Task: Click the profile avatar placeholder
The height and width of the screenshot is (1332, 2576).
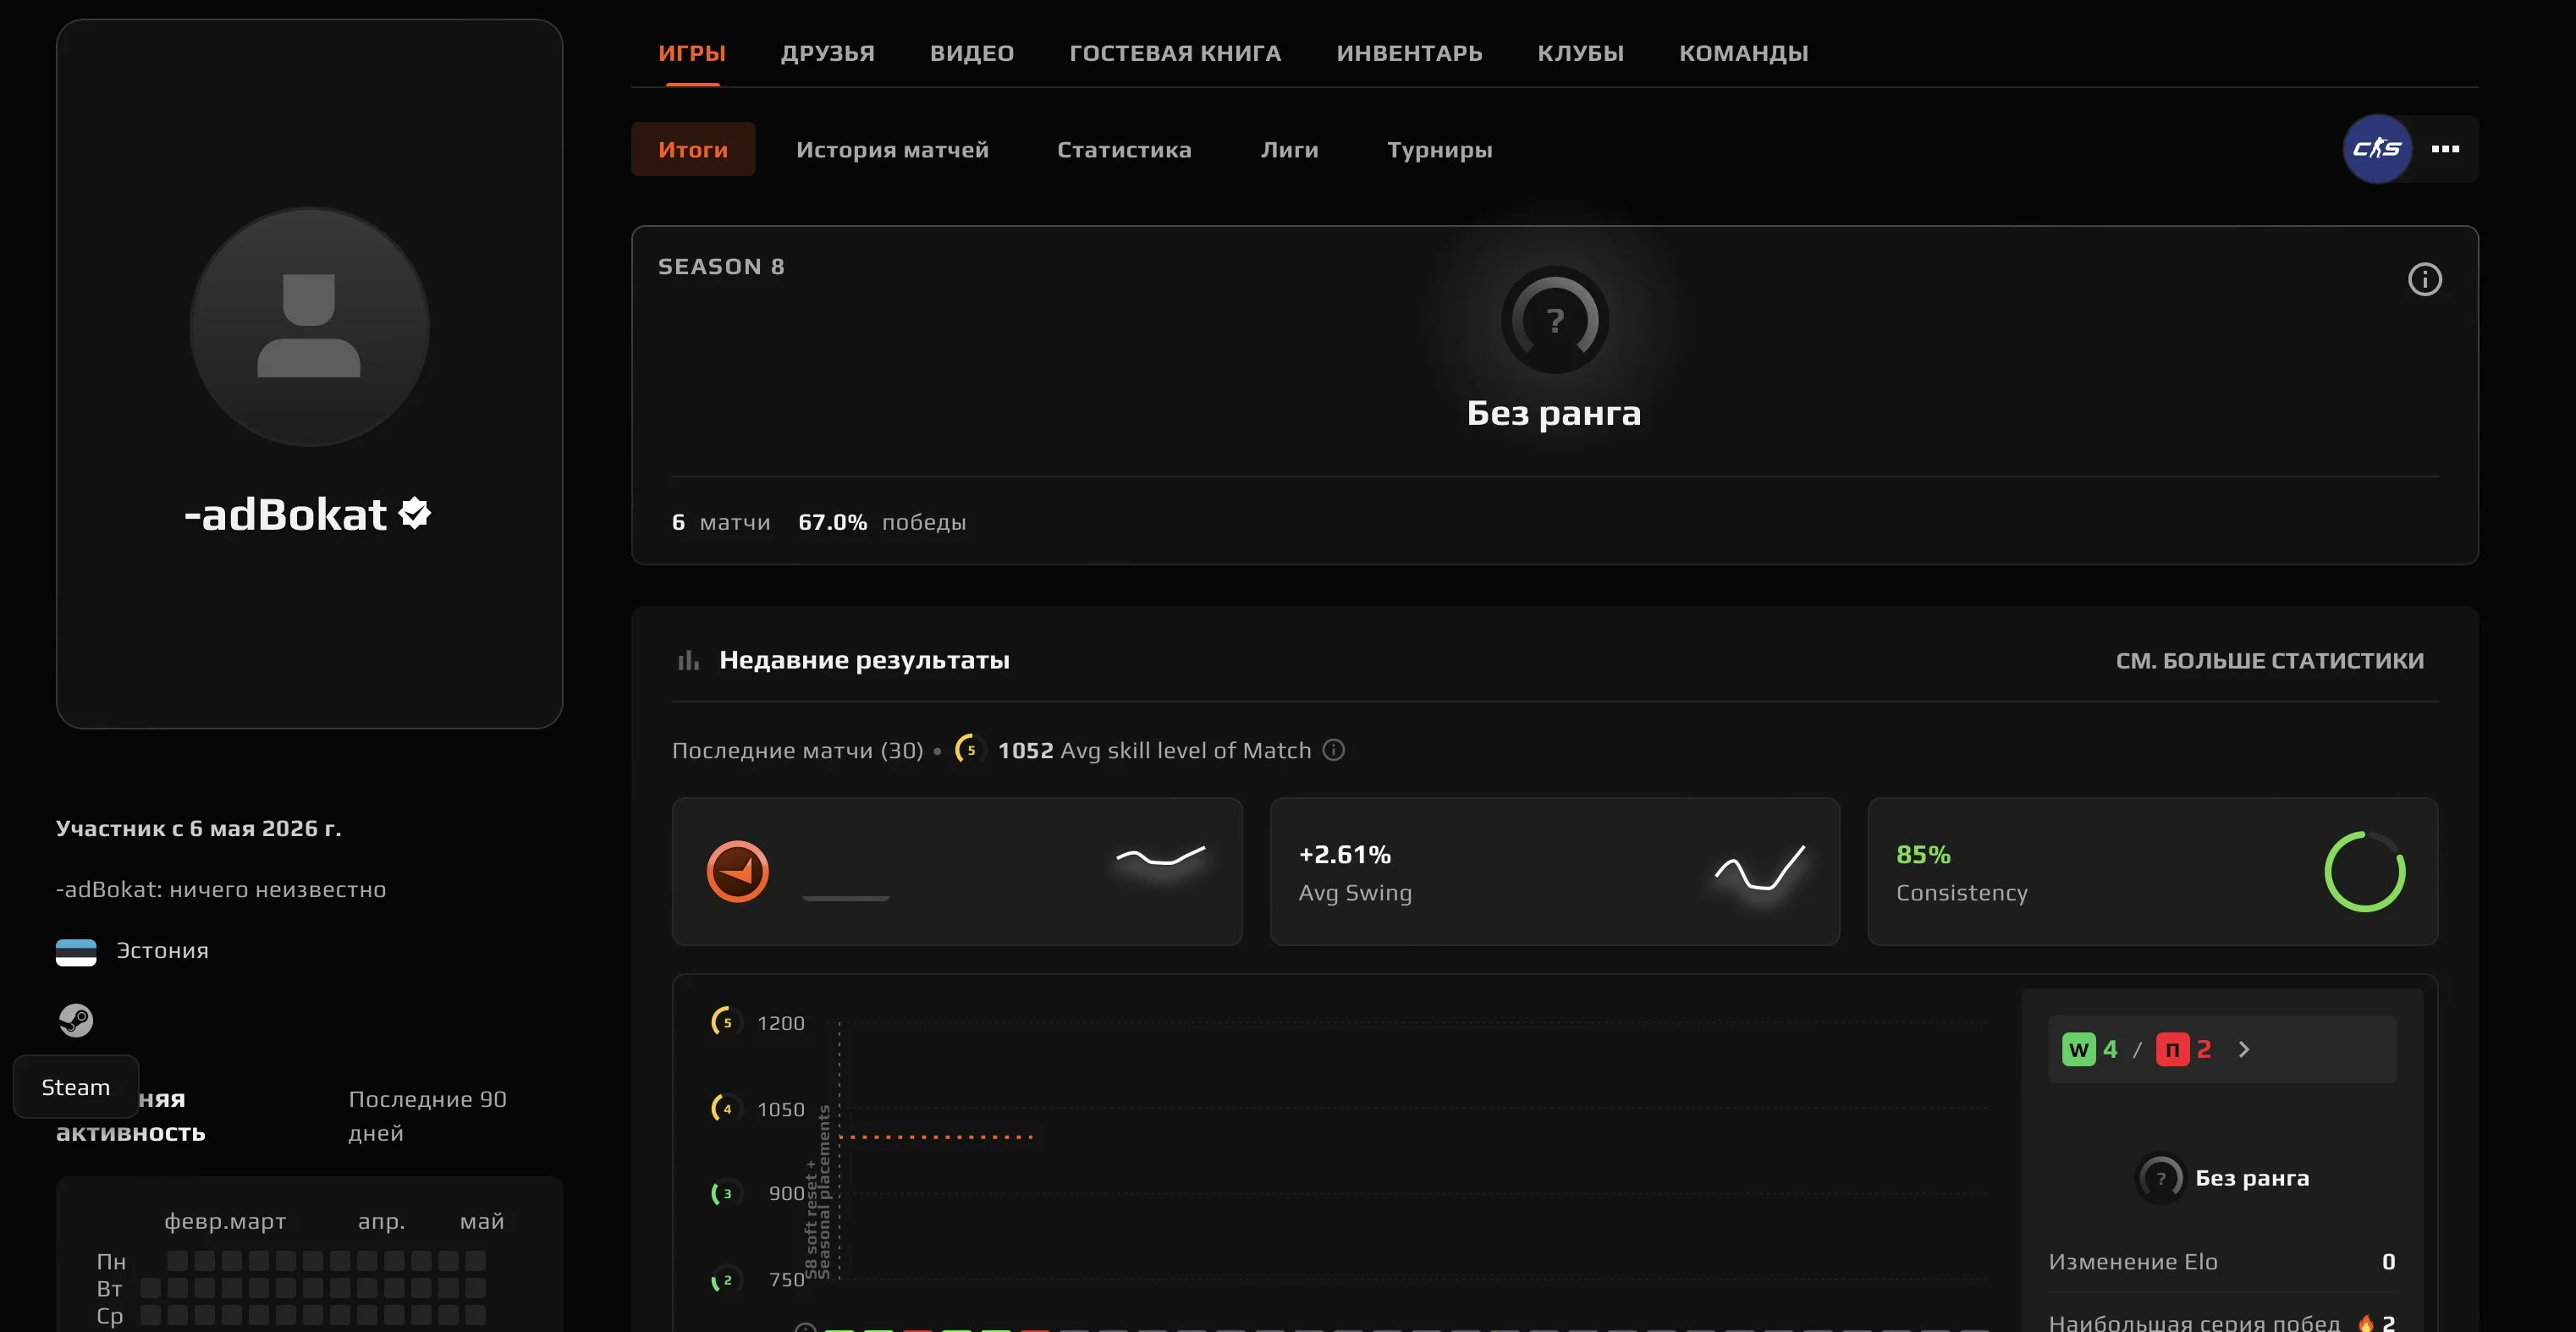Action: click(309, 326)
